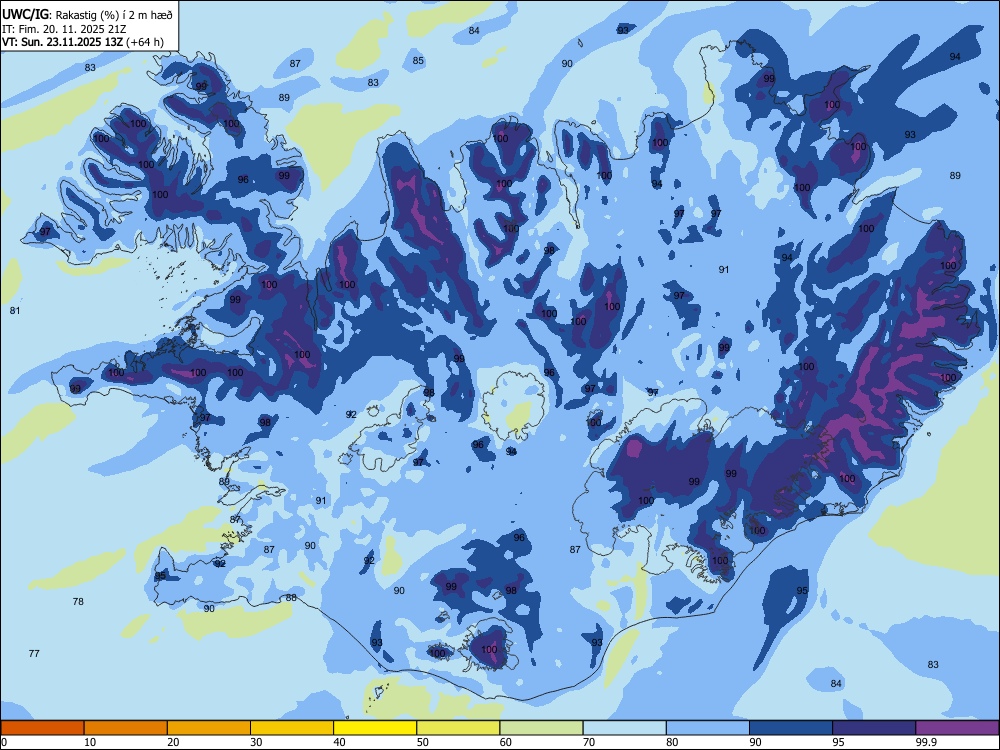Image resolution: width=1000 pixels, height=750 pixels.
Task: Pick the 20–30 amber legend swatch
Action: coord(209,728)
